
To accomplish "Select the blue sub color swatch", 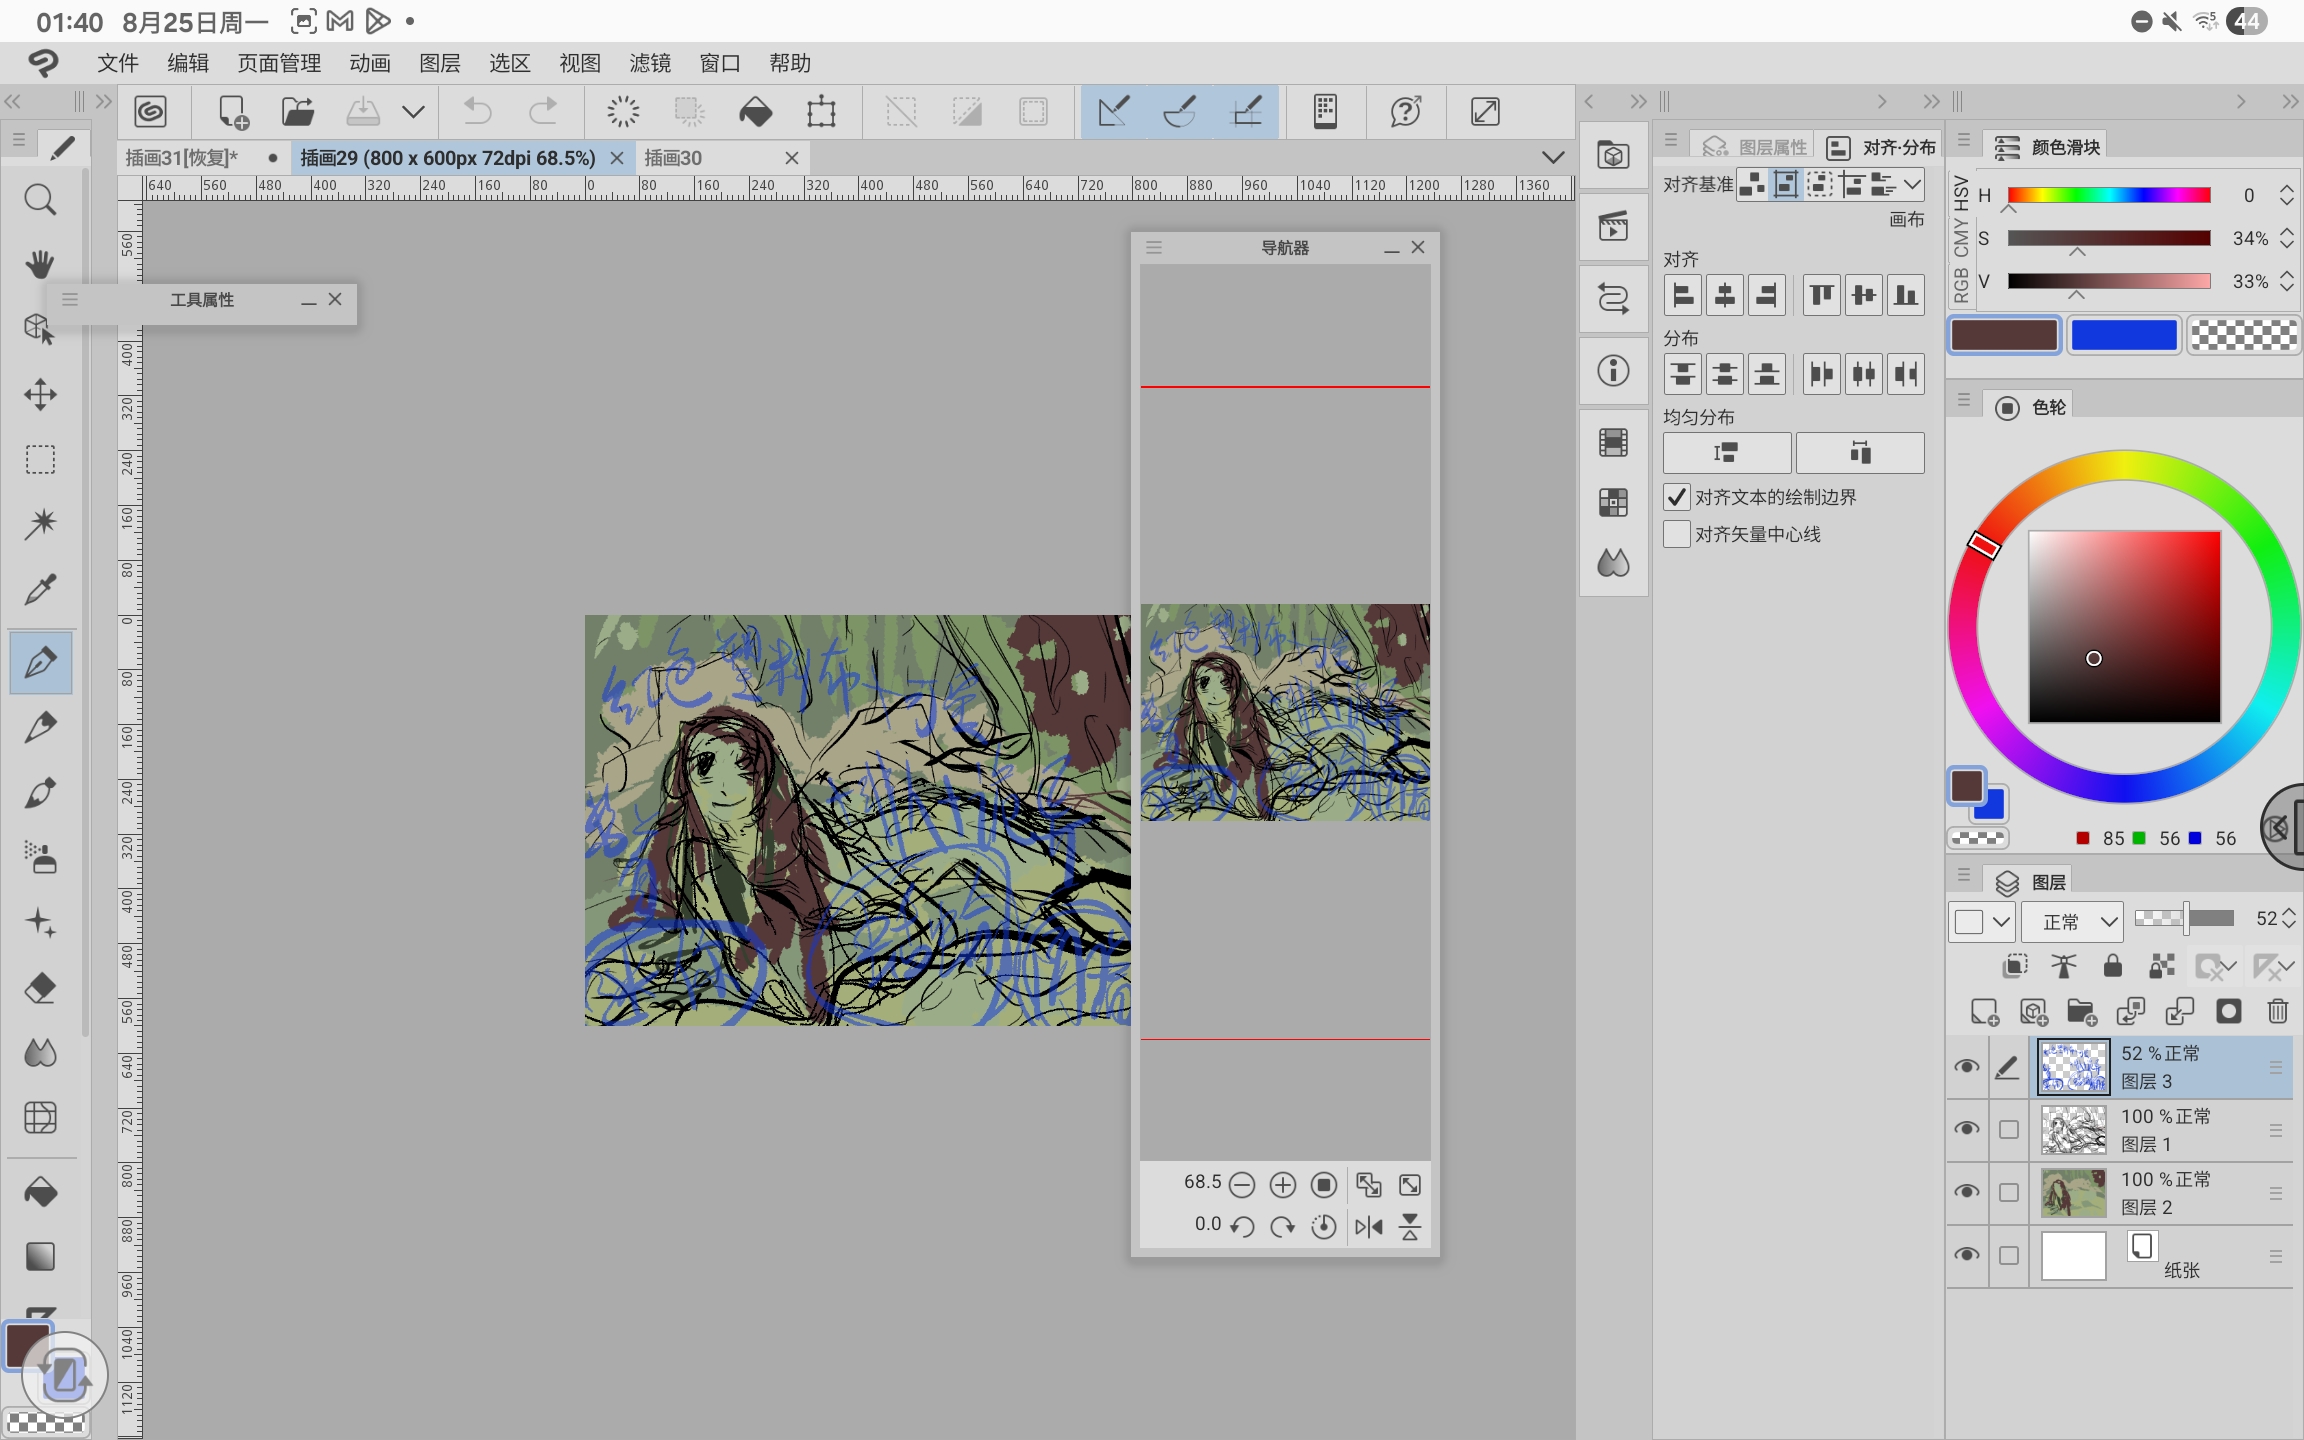I will [2123, 335].
